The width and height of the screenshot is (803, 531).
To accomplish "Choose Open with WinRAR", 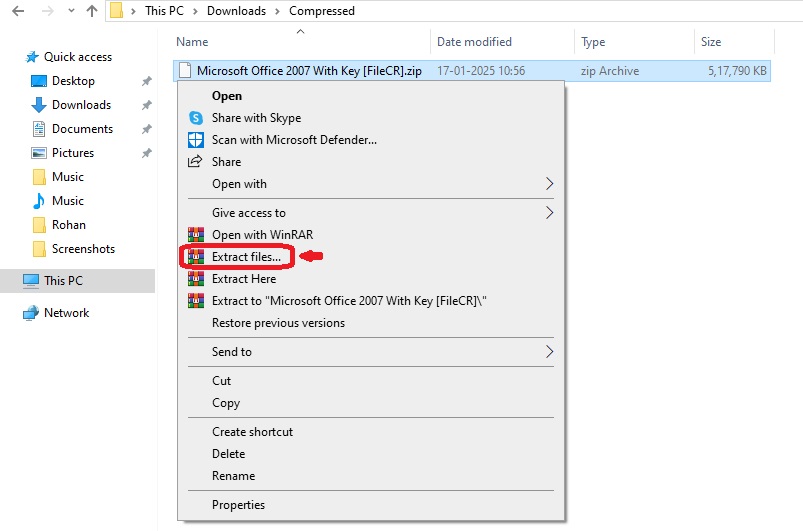I will [x=263, y=235].
